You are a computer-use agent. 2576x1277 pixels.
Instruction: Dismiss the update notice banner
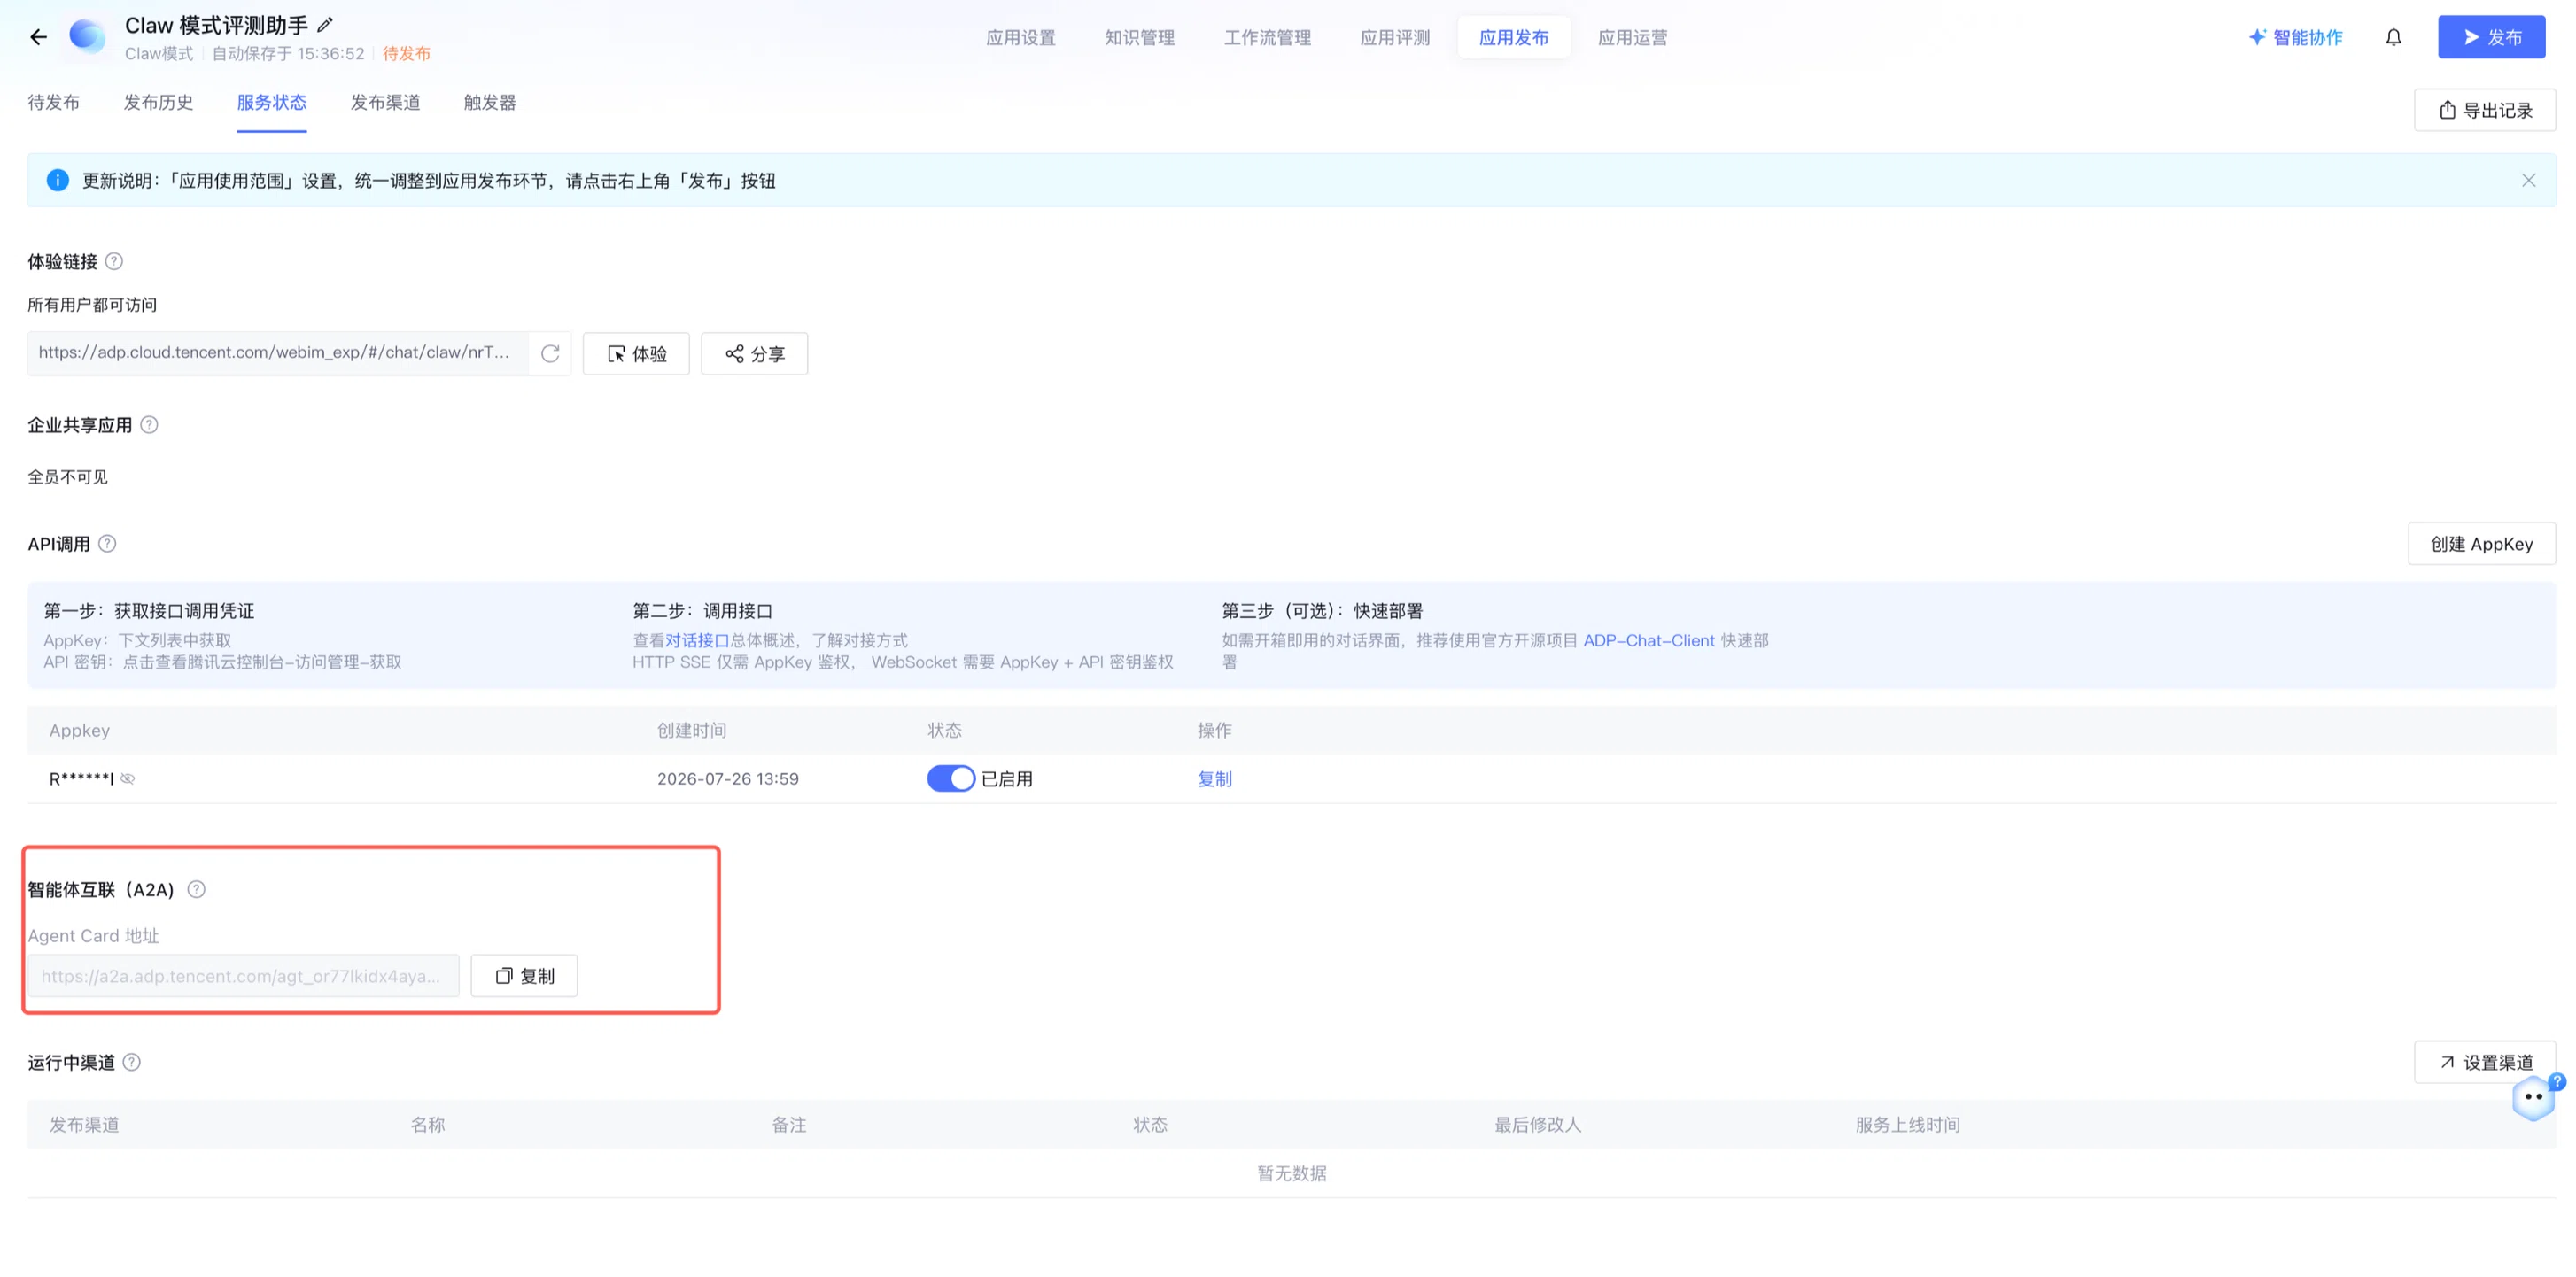click(x=2528, y=181)
